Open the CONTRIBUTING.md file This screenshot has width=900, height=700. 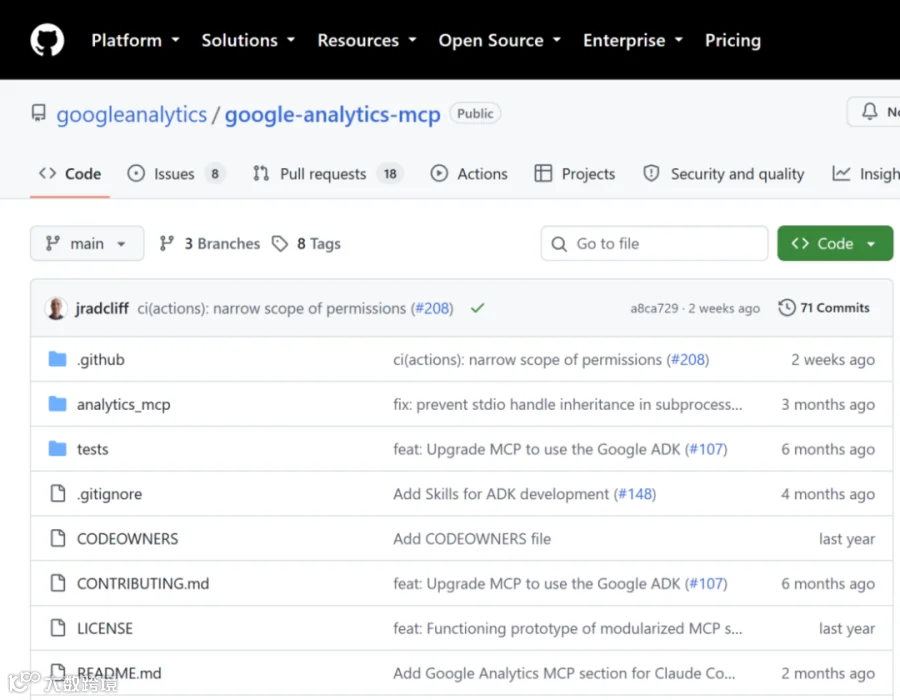[x=143, y=584]
